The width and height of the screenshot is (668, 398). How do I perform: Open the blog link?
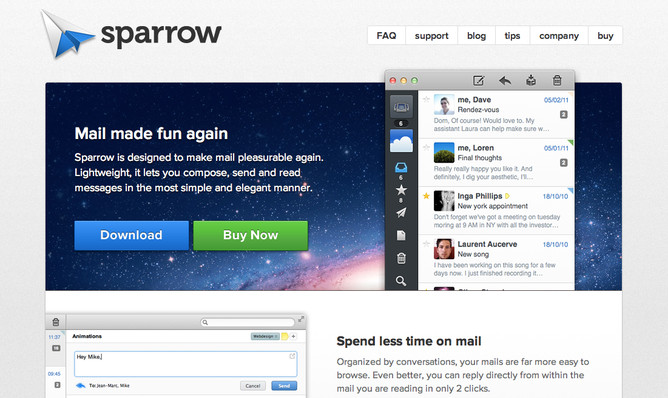(x=476, y=35)
